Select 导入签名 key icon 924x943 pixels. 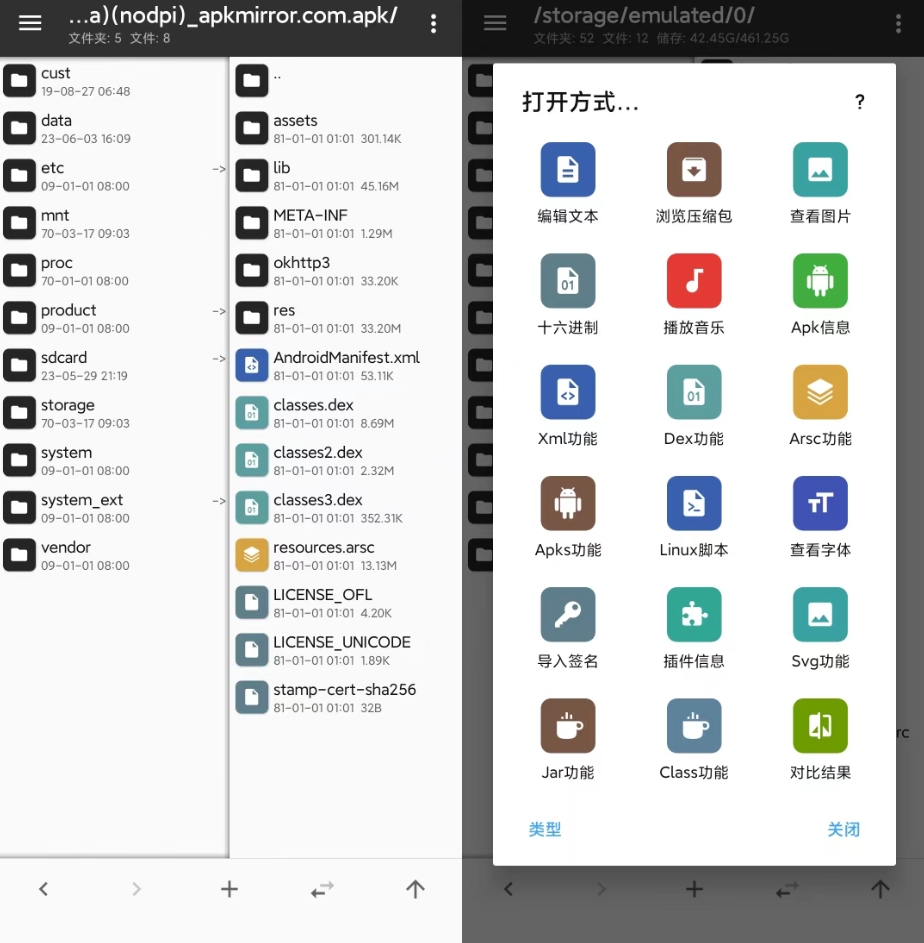pyautogui.click(x=567, y=614)
